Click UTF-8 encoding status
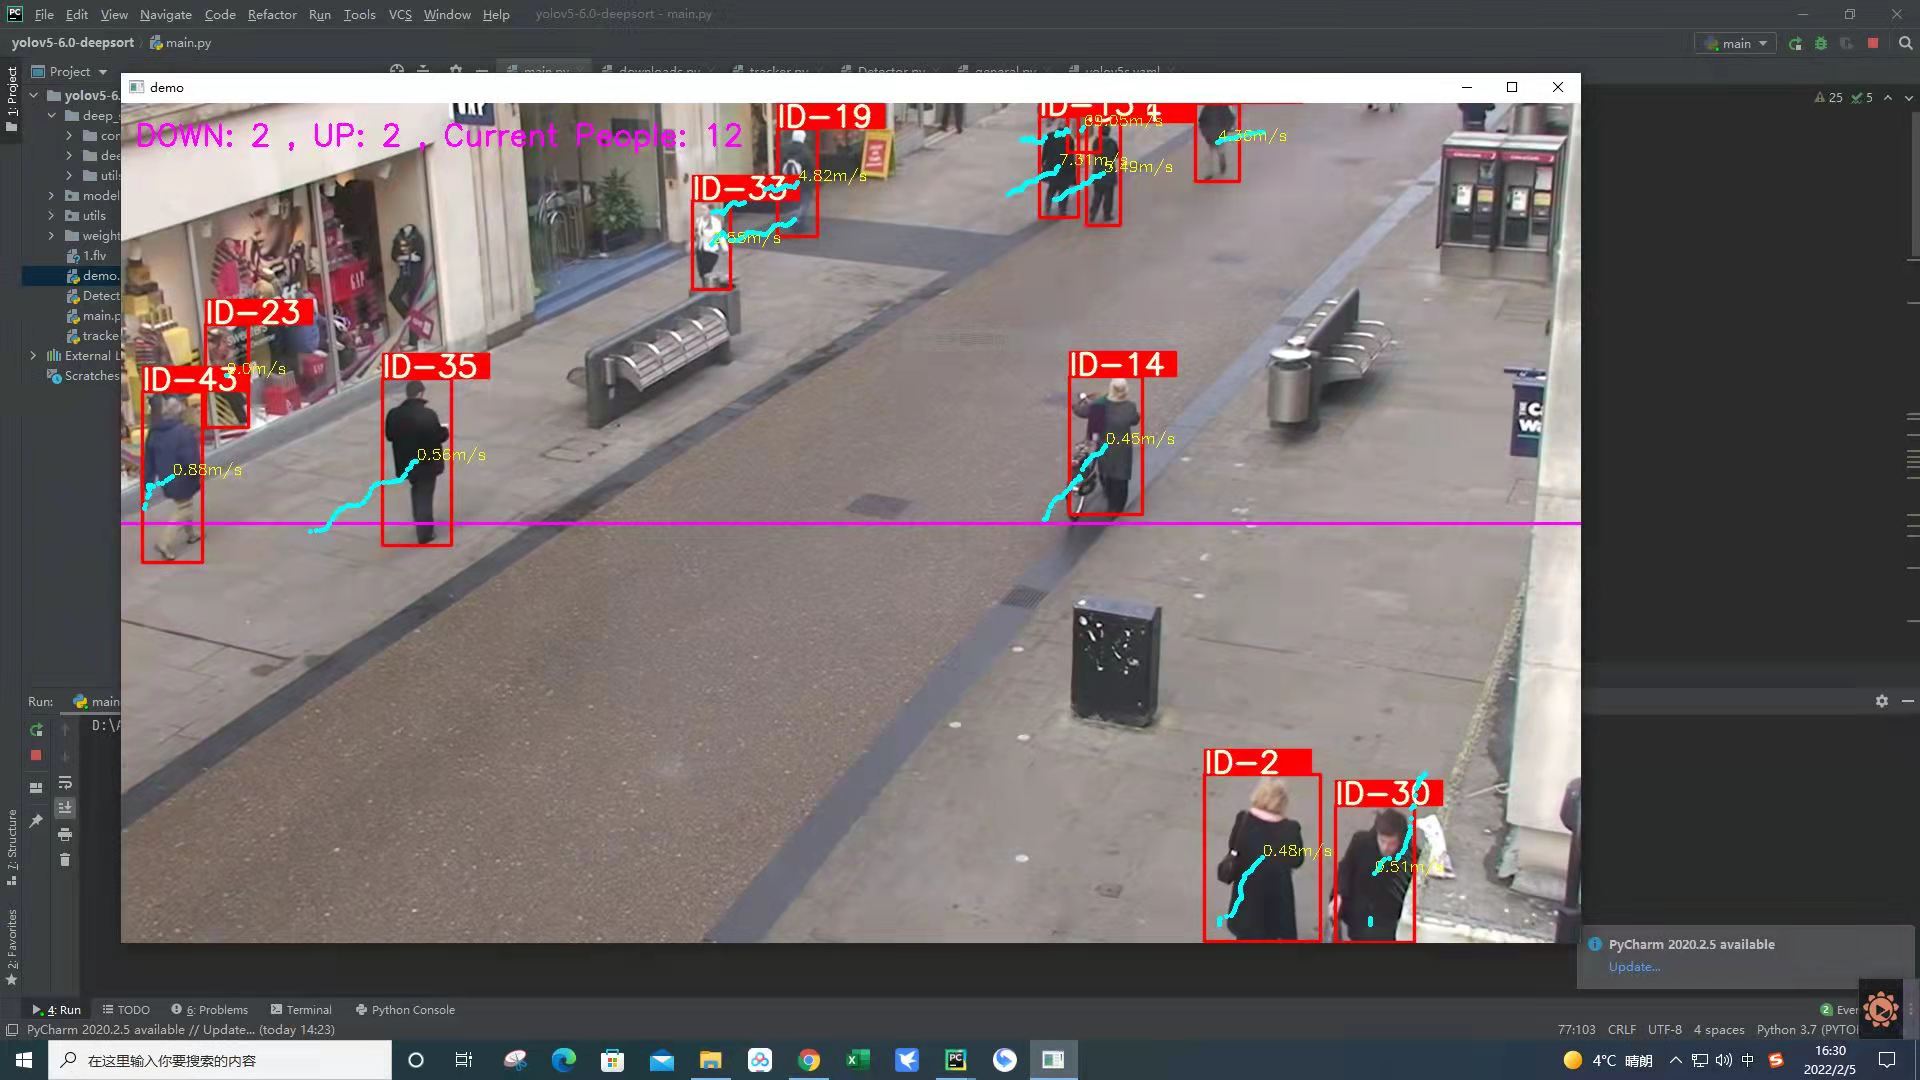This screenshot has height=1080, width=1920. (x=1665, y=1030)
